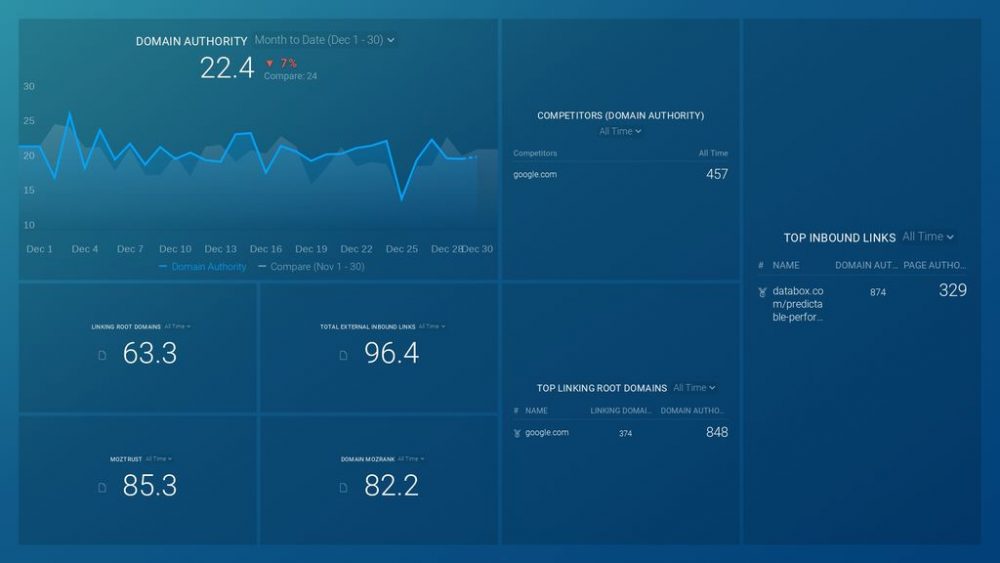Screen dimensions: 1000x563
Task: Click the icon next to MozTrust value 85.3
Action: (102, 488)
